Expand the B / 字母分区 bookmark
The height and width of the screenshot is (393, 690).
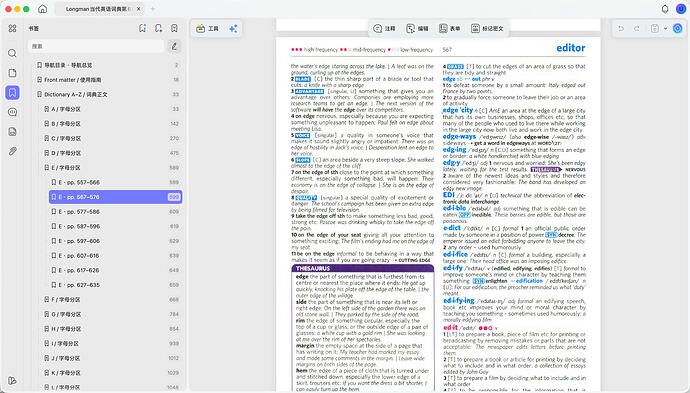pos(46,124)
